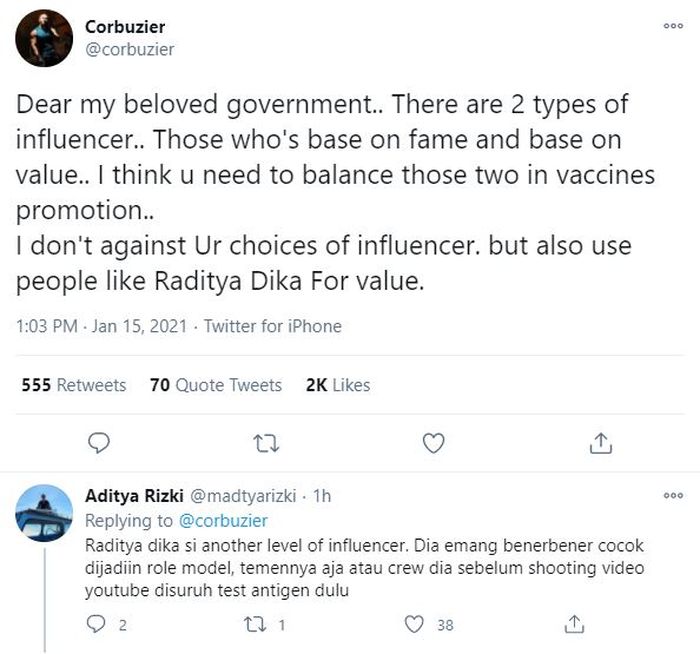Retweet Corbuzier's main tweet
700x654 pixels.
[x=265, y=441]
